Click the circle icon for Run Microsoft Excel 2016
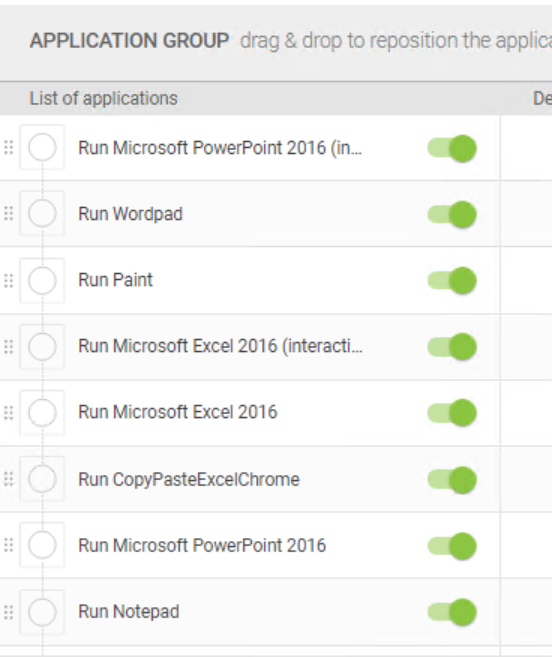The height and width of the screenshot is (657, 552). click(x=42, y=413)
